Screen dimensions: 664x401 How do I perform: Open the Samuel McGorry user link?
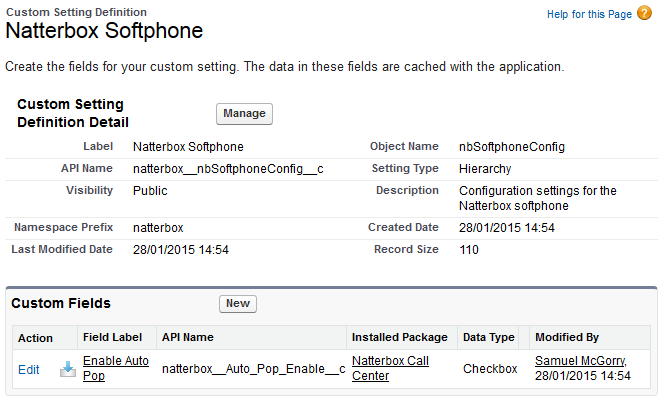click(x=580, y=361)
